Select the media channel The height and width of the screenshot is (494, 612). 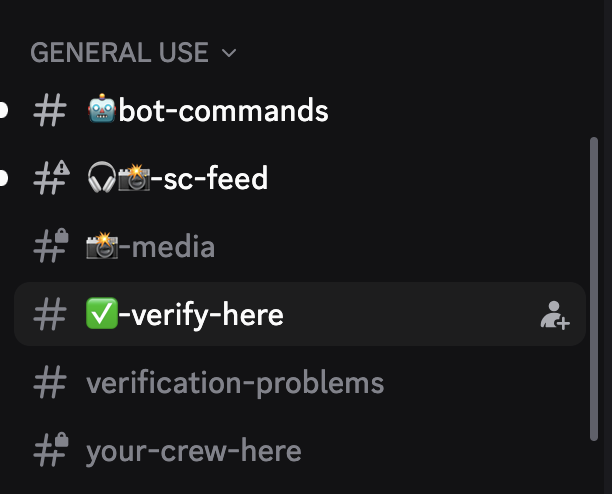pyautogui.click(x=166, y=247)
